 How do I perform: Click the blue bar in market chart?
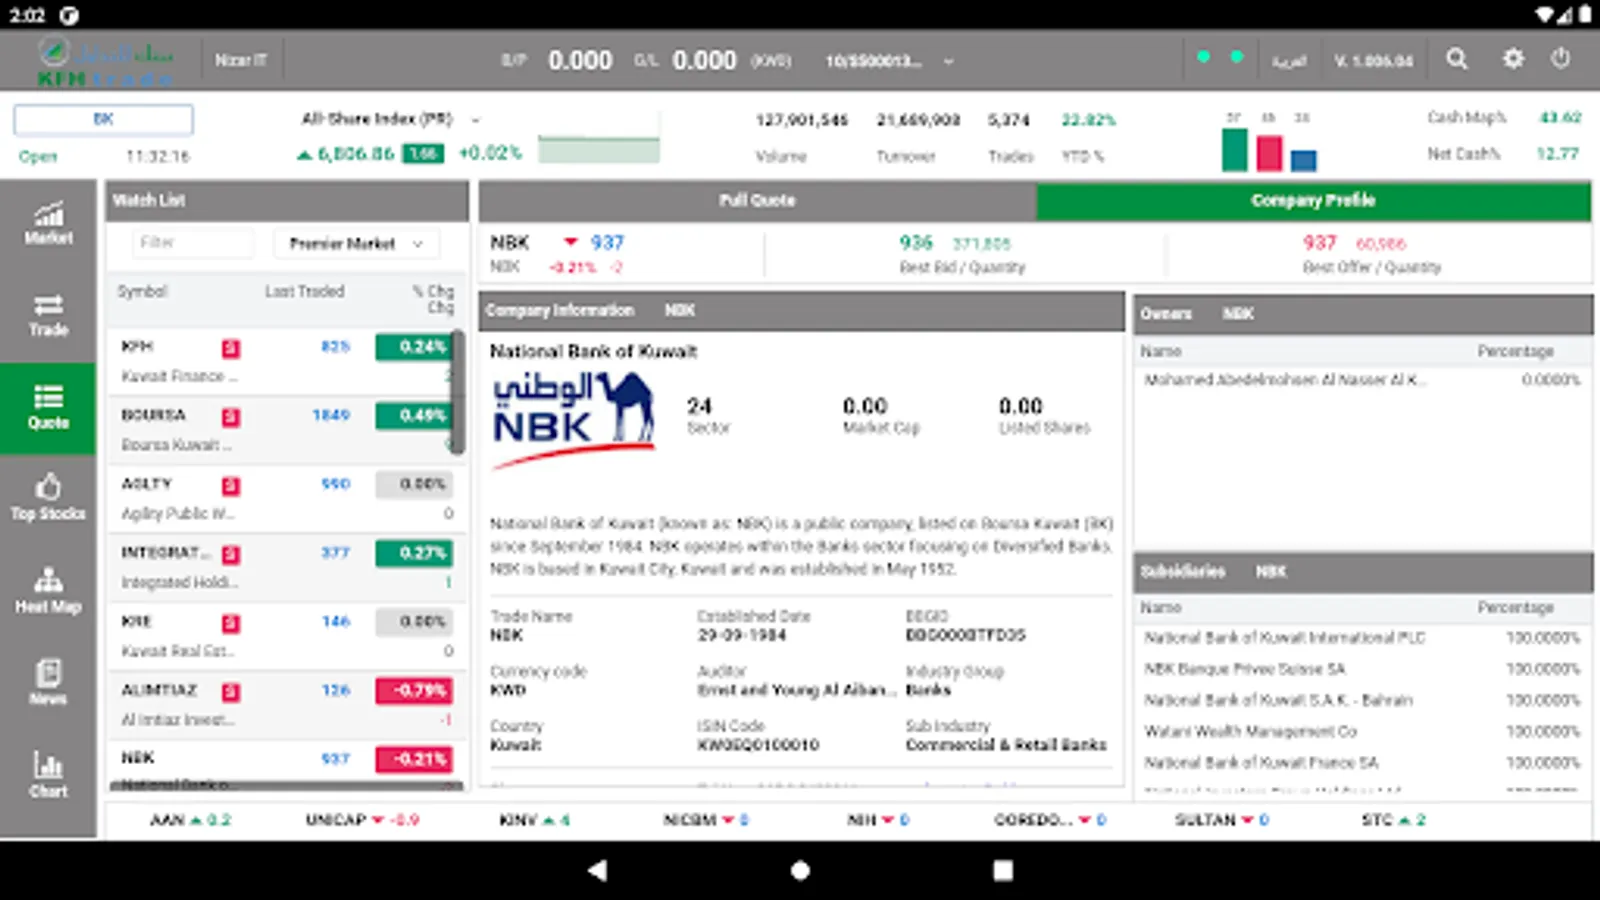[x=1303, y=161]
